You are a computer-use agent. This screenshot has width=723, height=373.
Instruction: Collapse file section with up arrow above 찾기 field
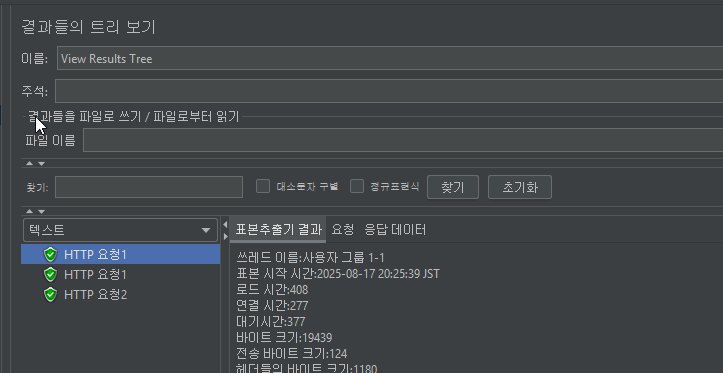(x=30, y=163)
